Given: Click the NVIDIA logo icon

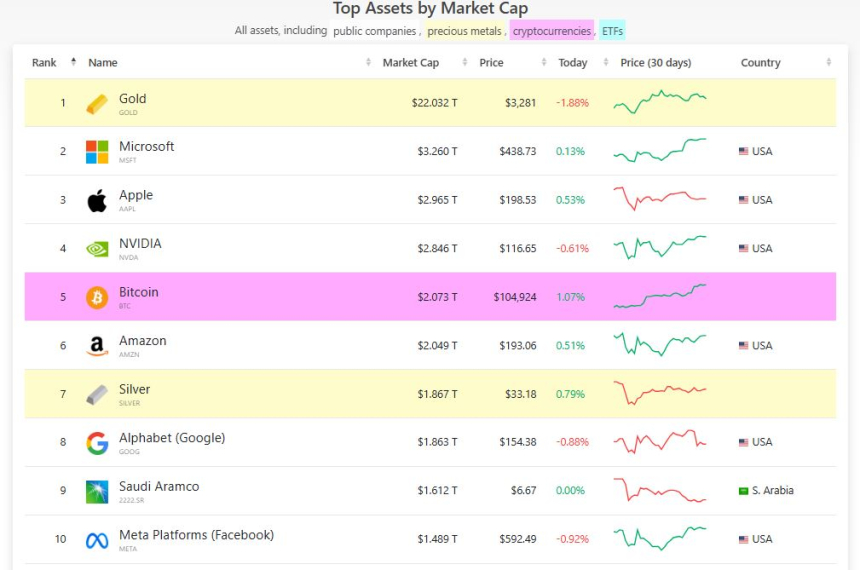Looking at the screenshot, I should pyautogui.click(x=97, y=249).
